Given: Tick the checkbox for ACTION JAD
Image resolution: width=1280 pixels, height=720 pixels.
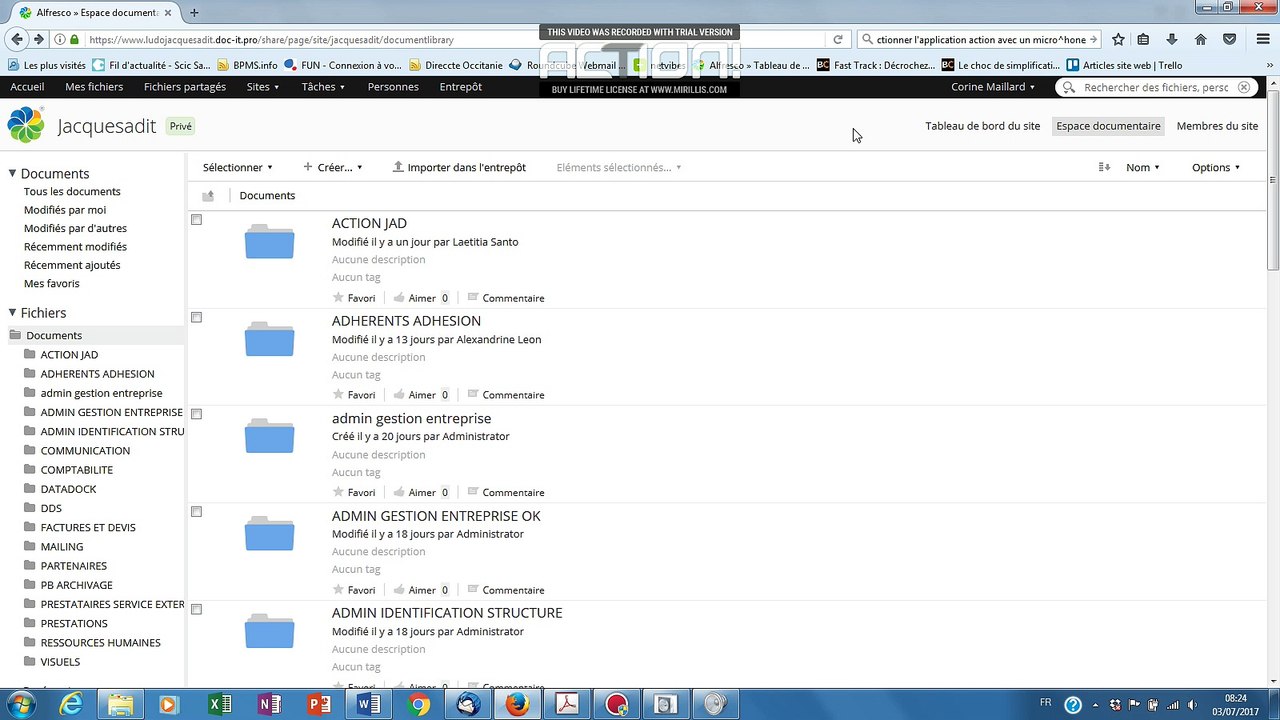Looking at the screenshot, I should (x=196, y=220).
